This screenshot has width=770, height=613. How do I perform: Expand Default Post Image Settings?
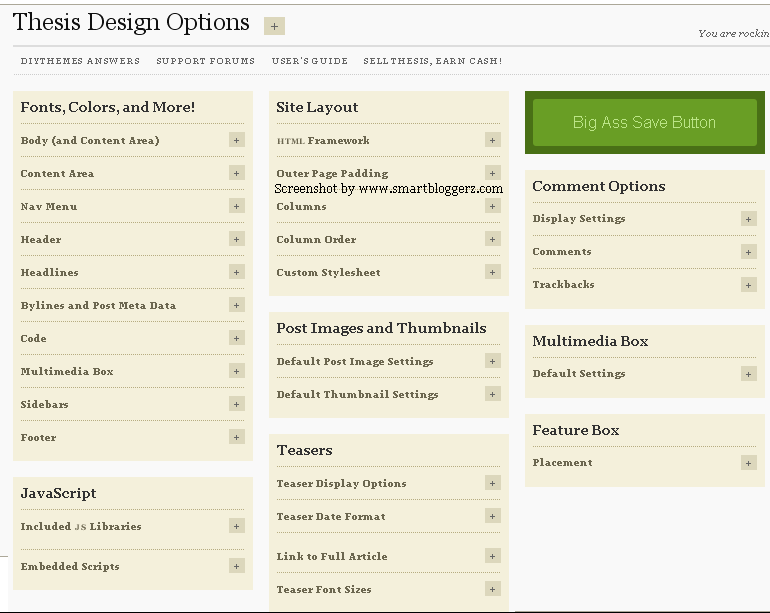pos(493,361)
